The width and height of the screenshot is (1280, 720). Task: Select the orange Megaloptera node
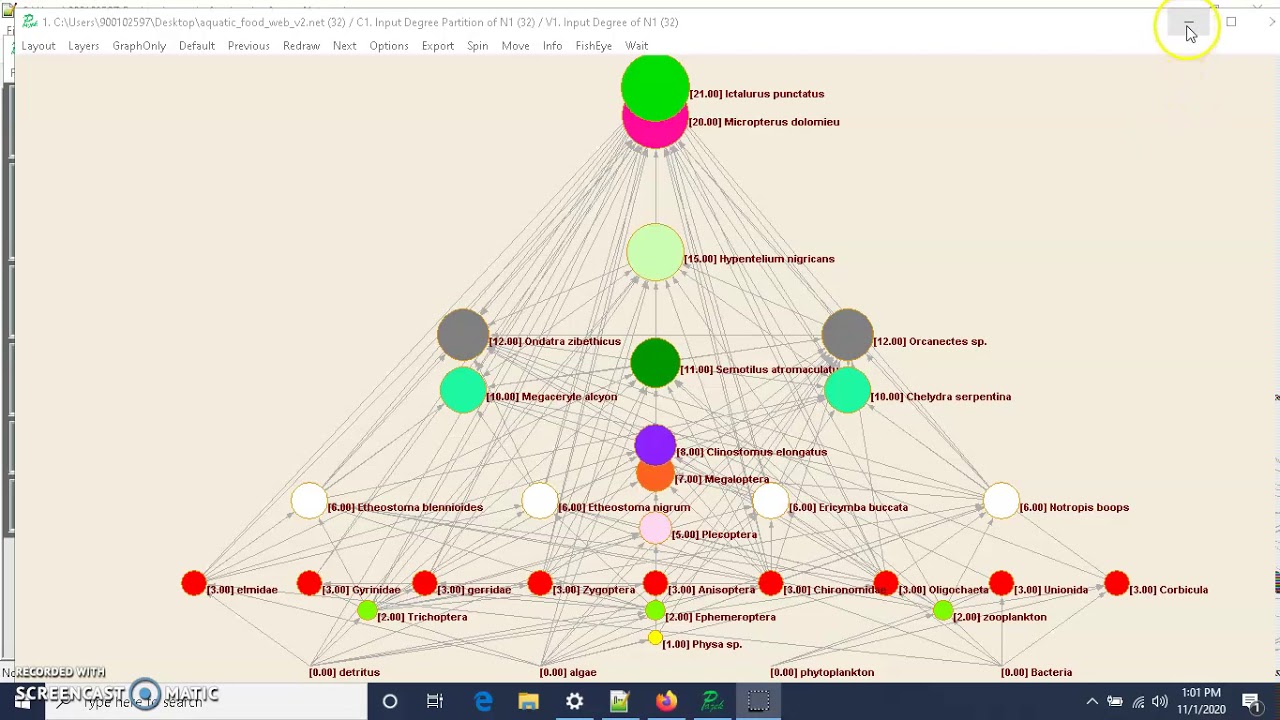click(655, 479)
